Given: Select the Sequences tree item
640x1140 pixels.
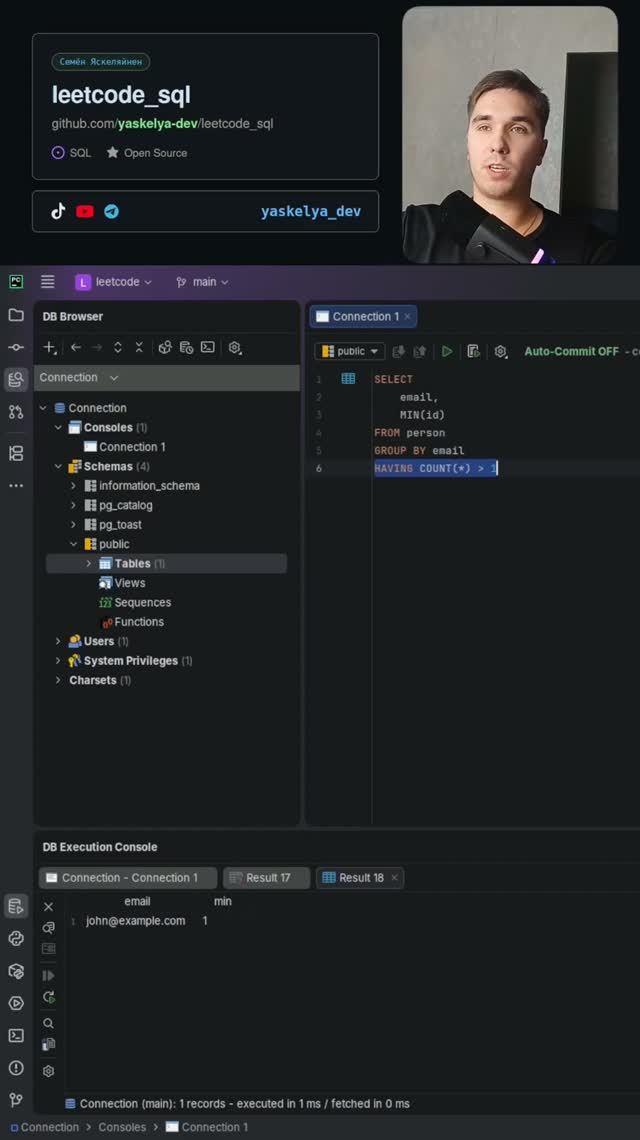Looking at the screenshot, I should (x=135, y=602).
